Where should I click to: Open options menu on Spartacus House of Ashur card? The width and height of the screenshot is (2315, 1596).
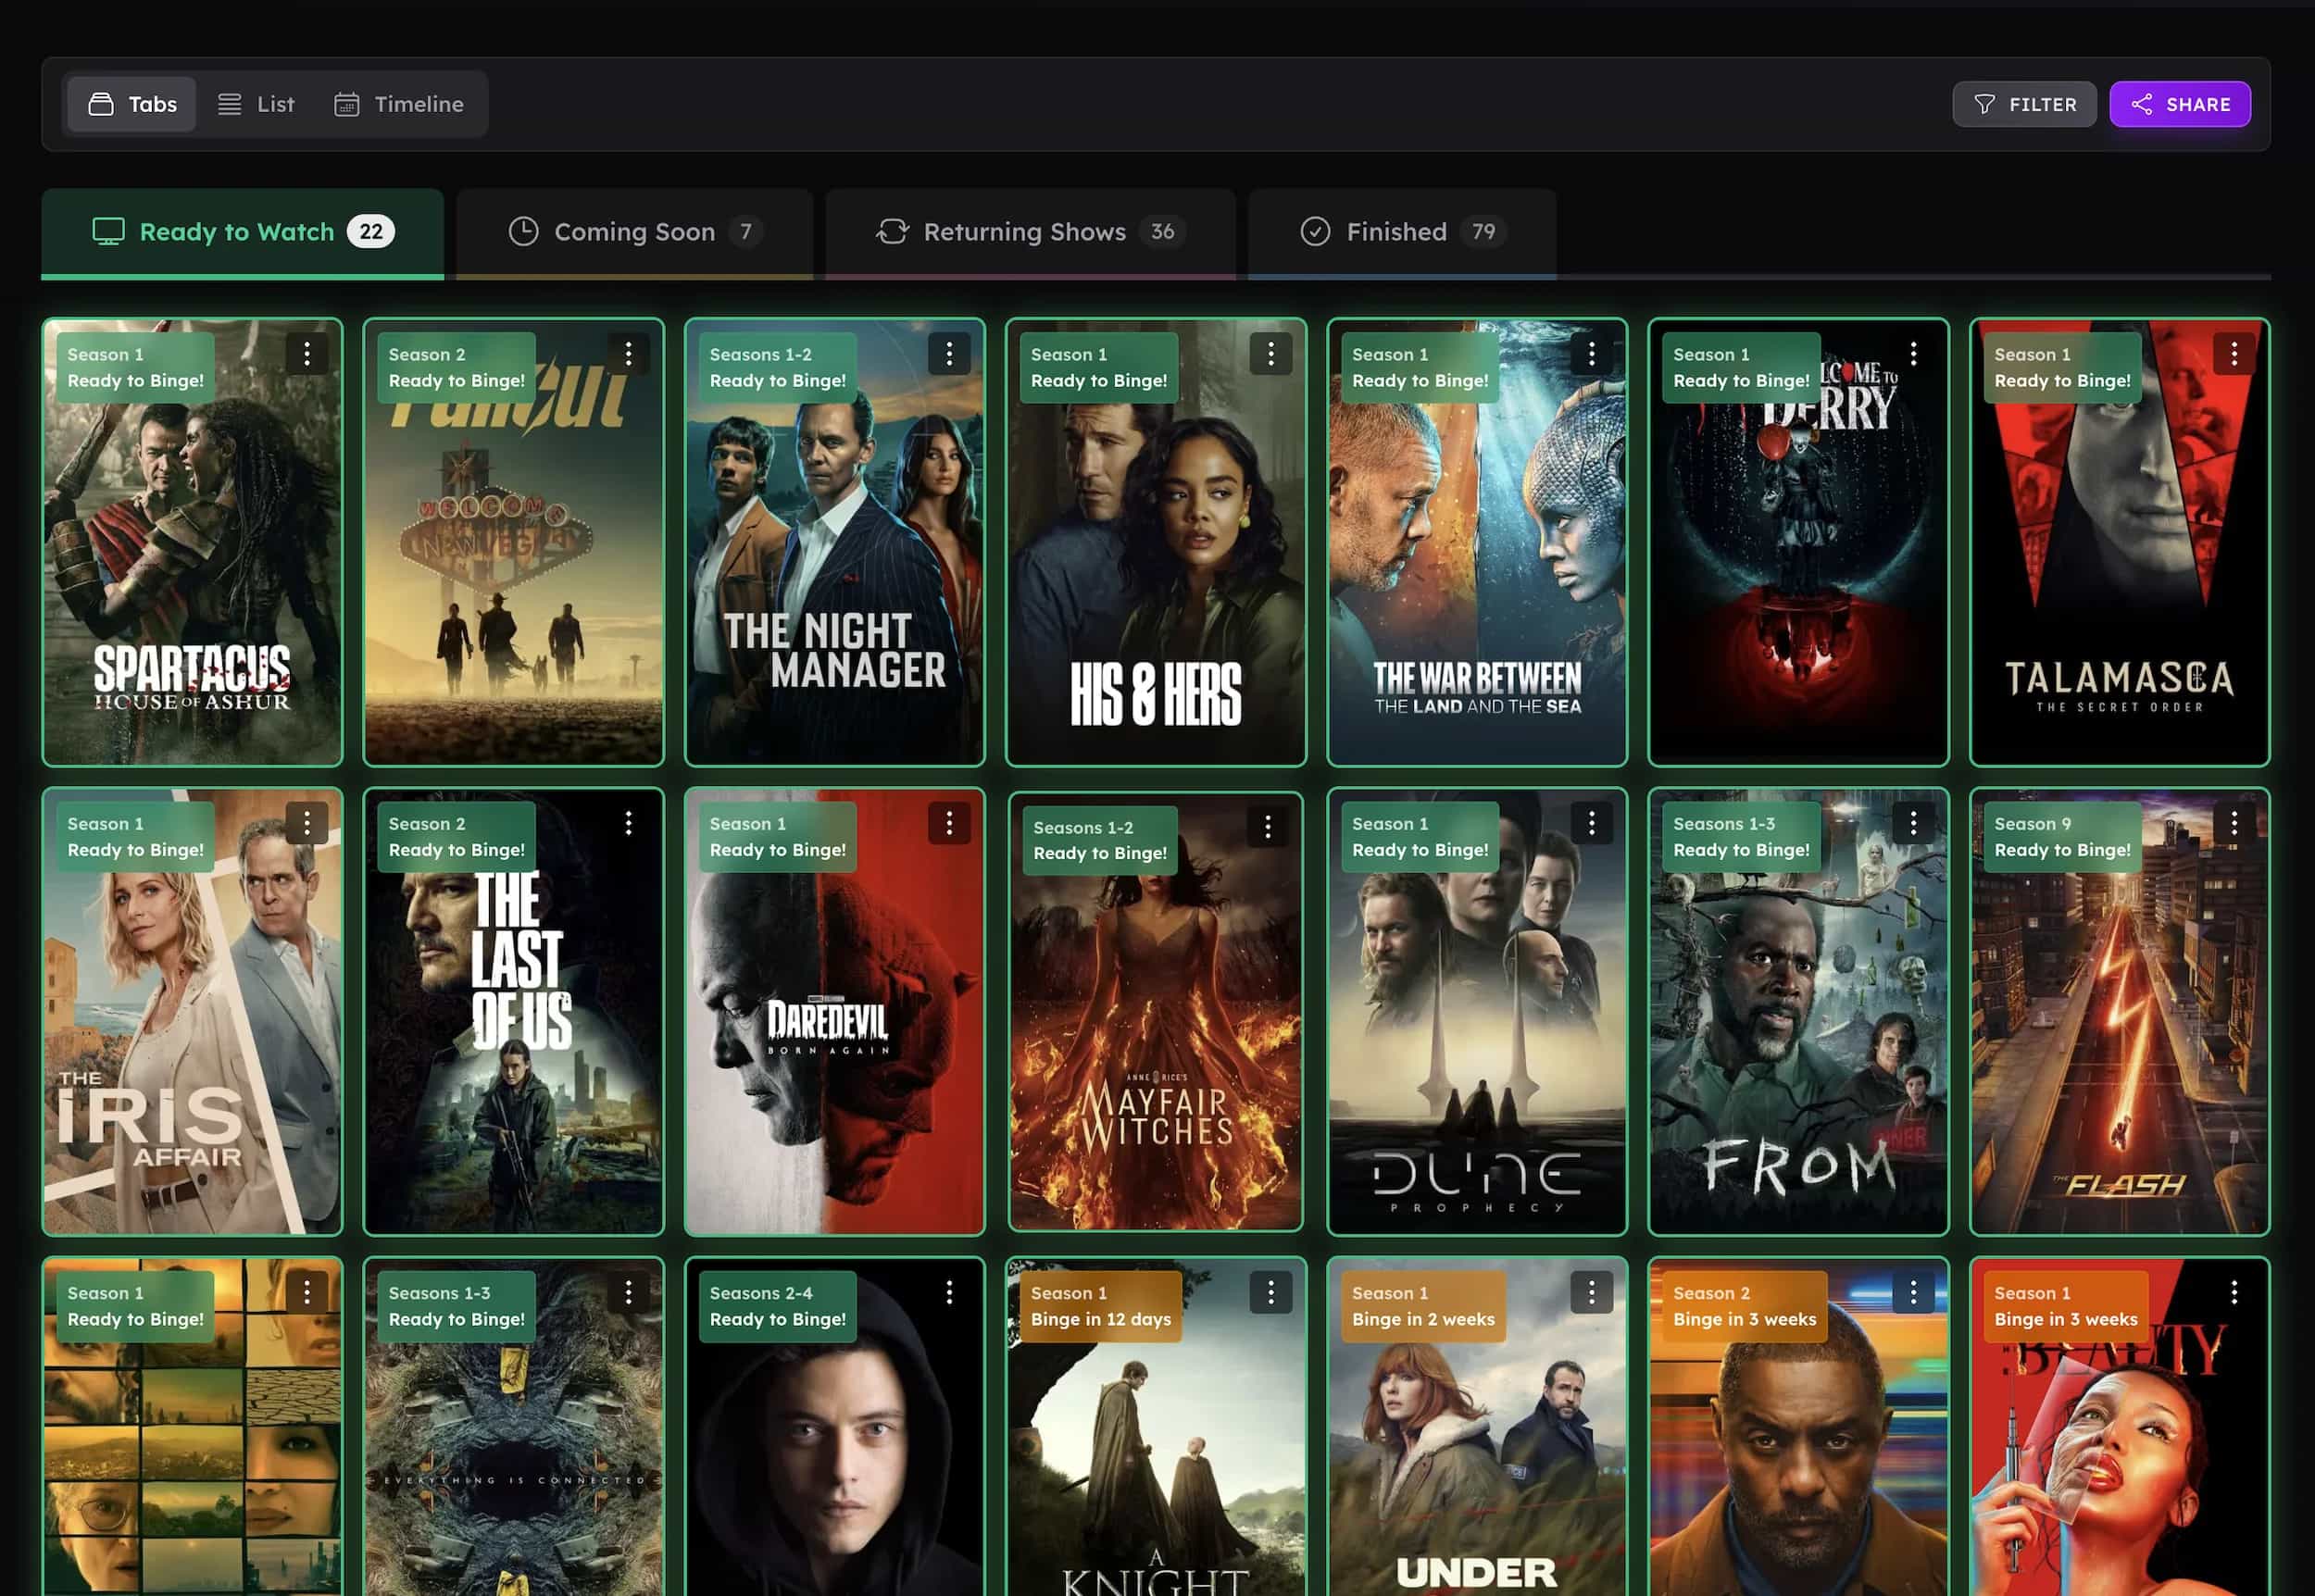click(x=307, y=353)
